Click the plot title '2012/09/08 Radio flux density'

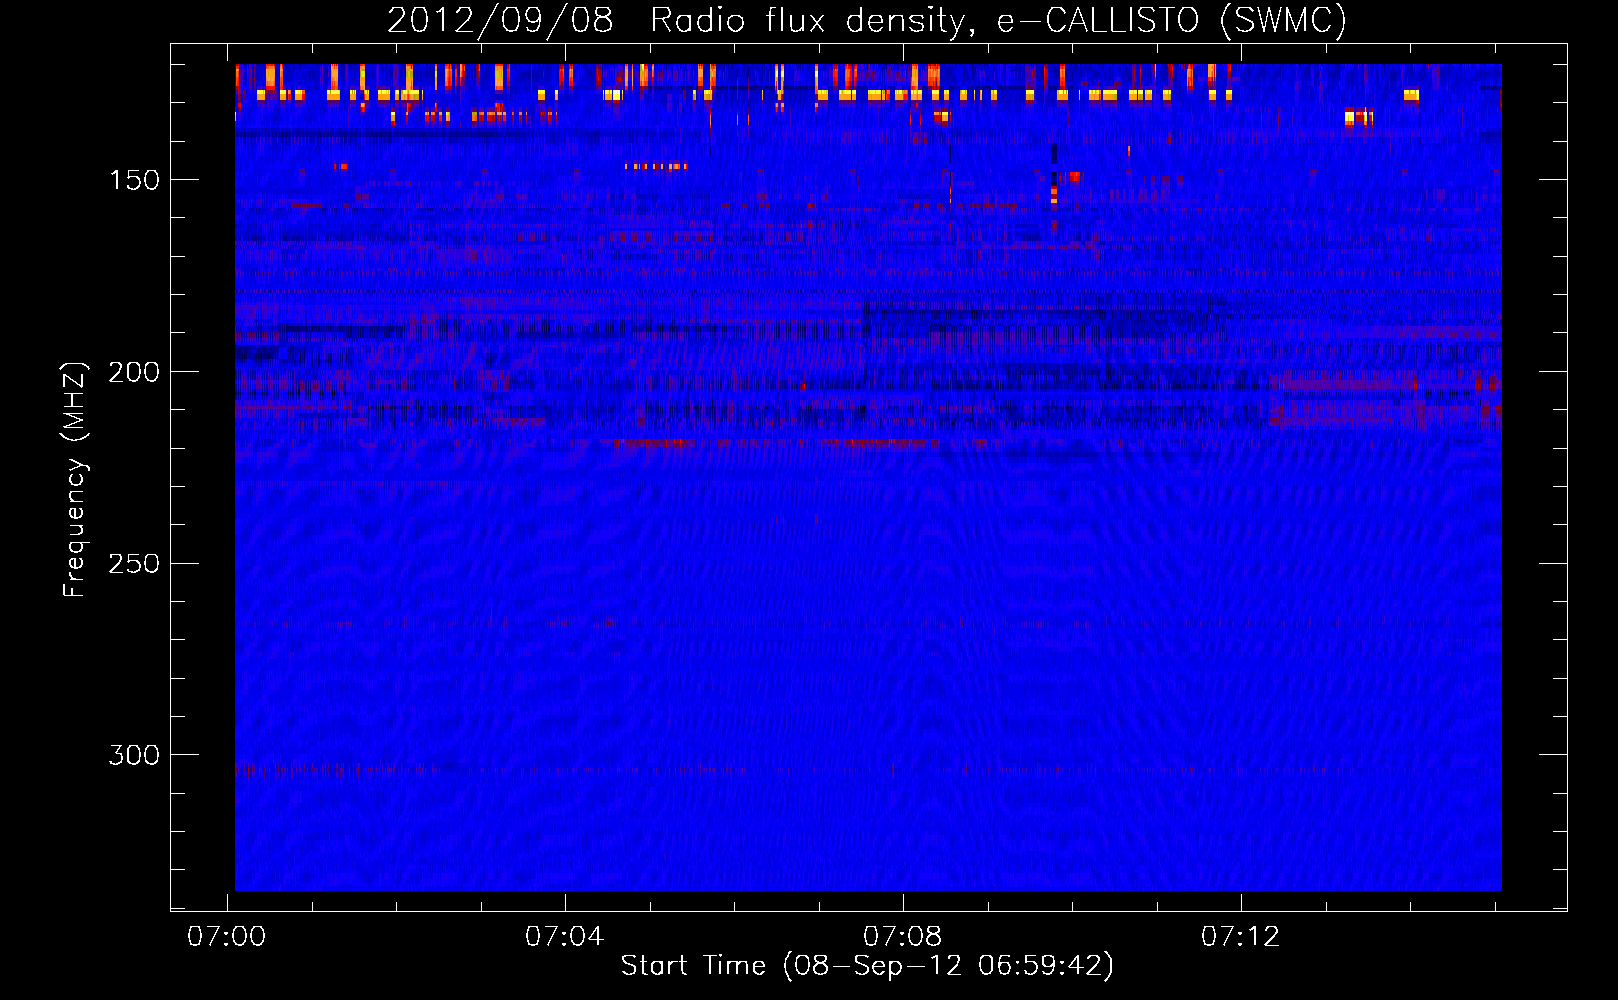tap(680, 21)
